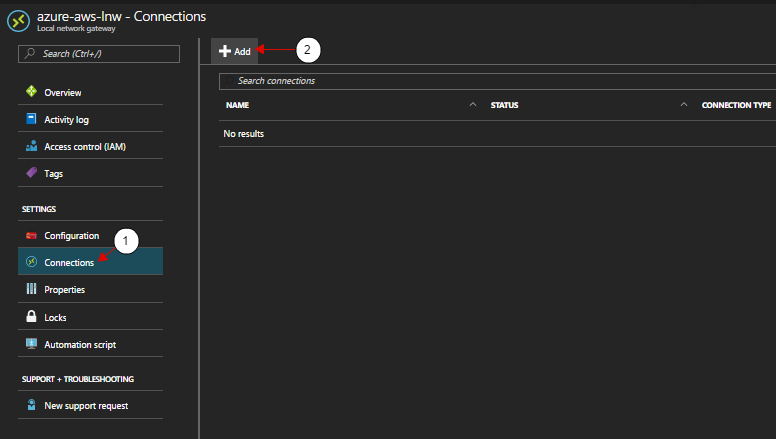The width and height of the screenshot is (776, 439).
Task: Click the Activity log book icon
Action: (31, 119)
